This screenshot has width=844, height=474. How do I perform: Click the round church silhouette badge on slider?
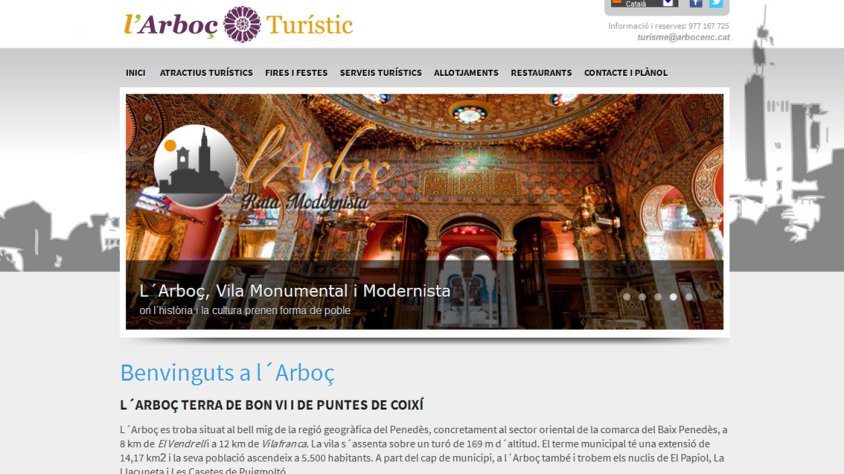195,166
